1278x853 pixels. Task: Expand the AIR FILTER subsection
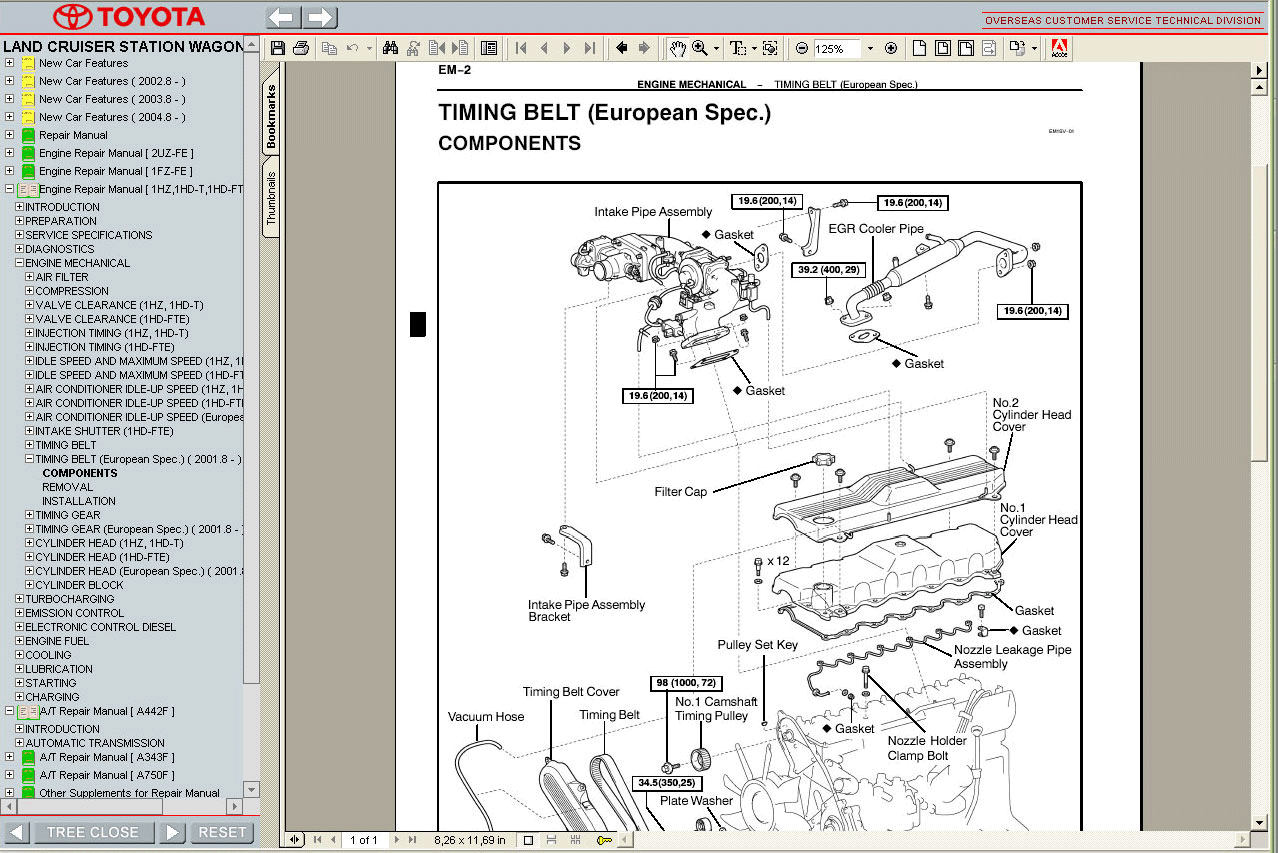[30, 277]
